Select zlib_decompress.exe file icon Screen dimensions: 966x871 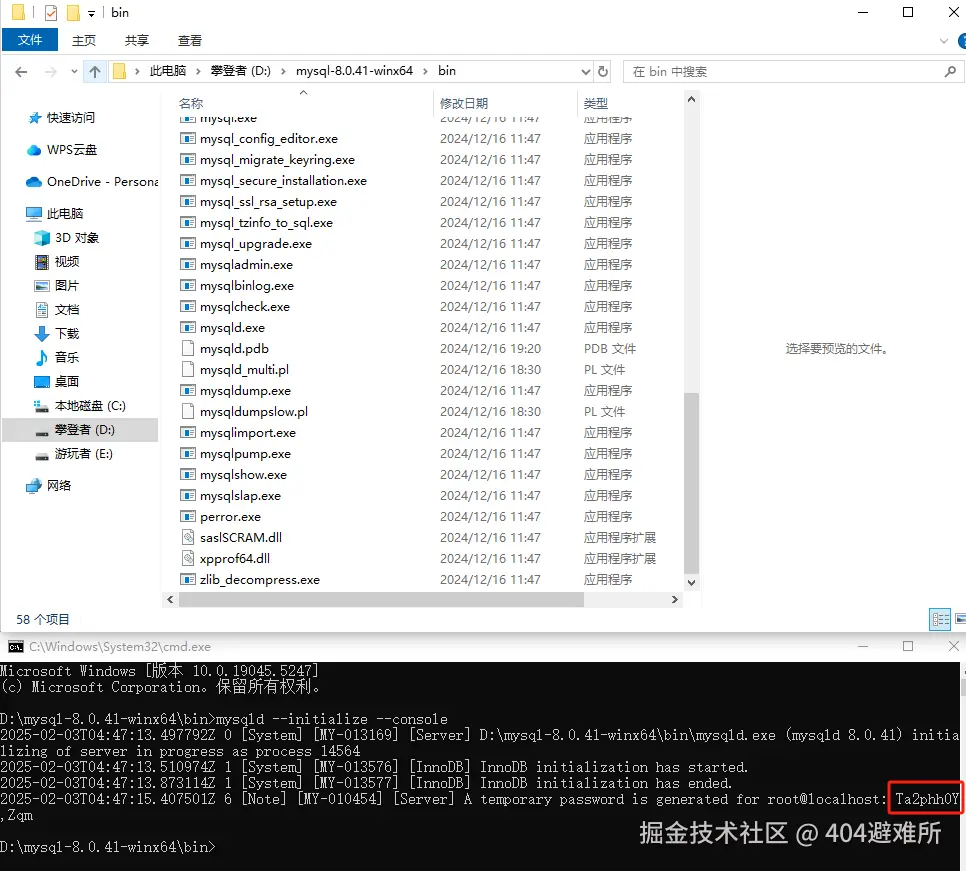point(188,579)
